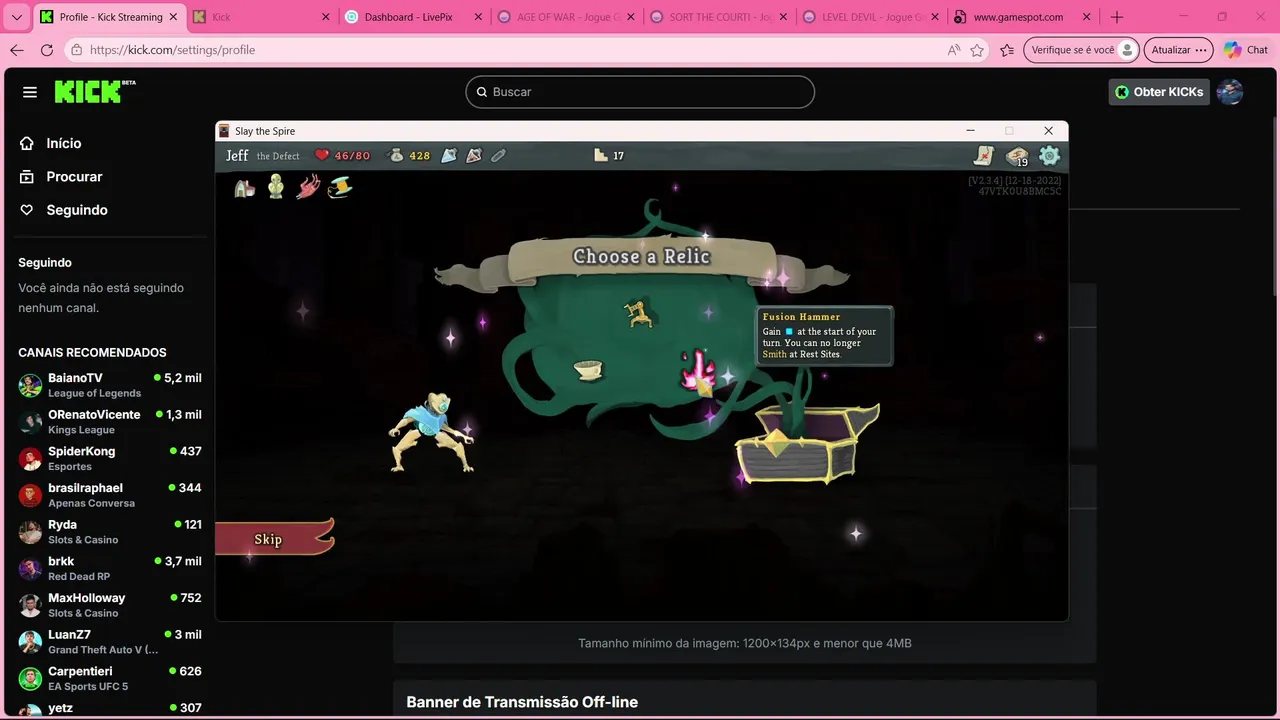This screenshot has width=1280, height=720.
Task: Click the avatar icon for BaianoTV
Action: pyautogui.click(x=30, y=385)
